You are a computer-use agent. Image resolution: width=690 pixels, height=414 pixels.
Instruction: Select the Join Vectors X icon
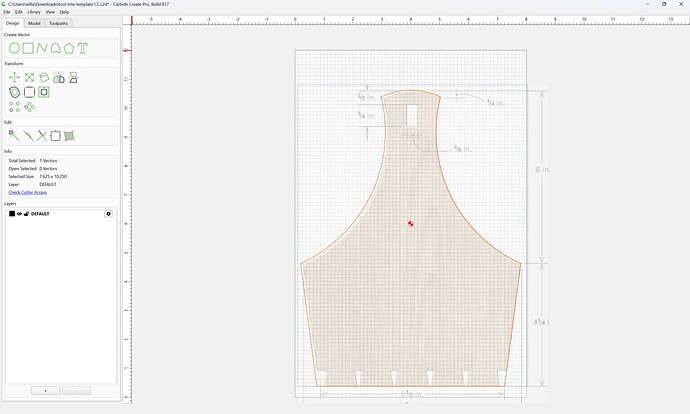(42, 136)
